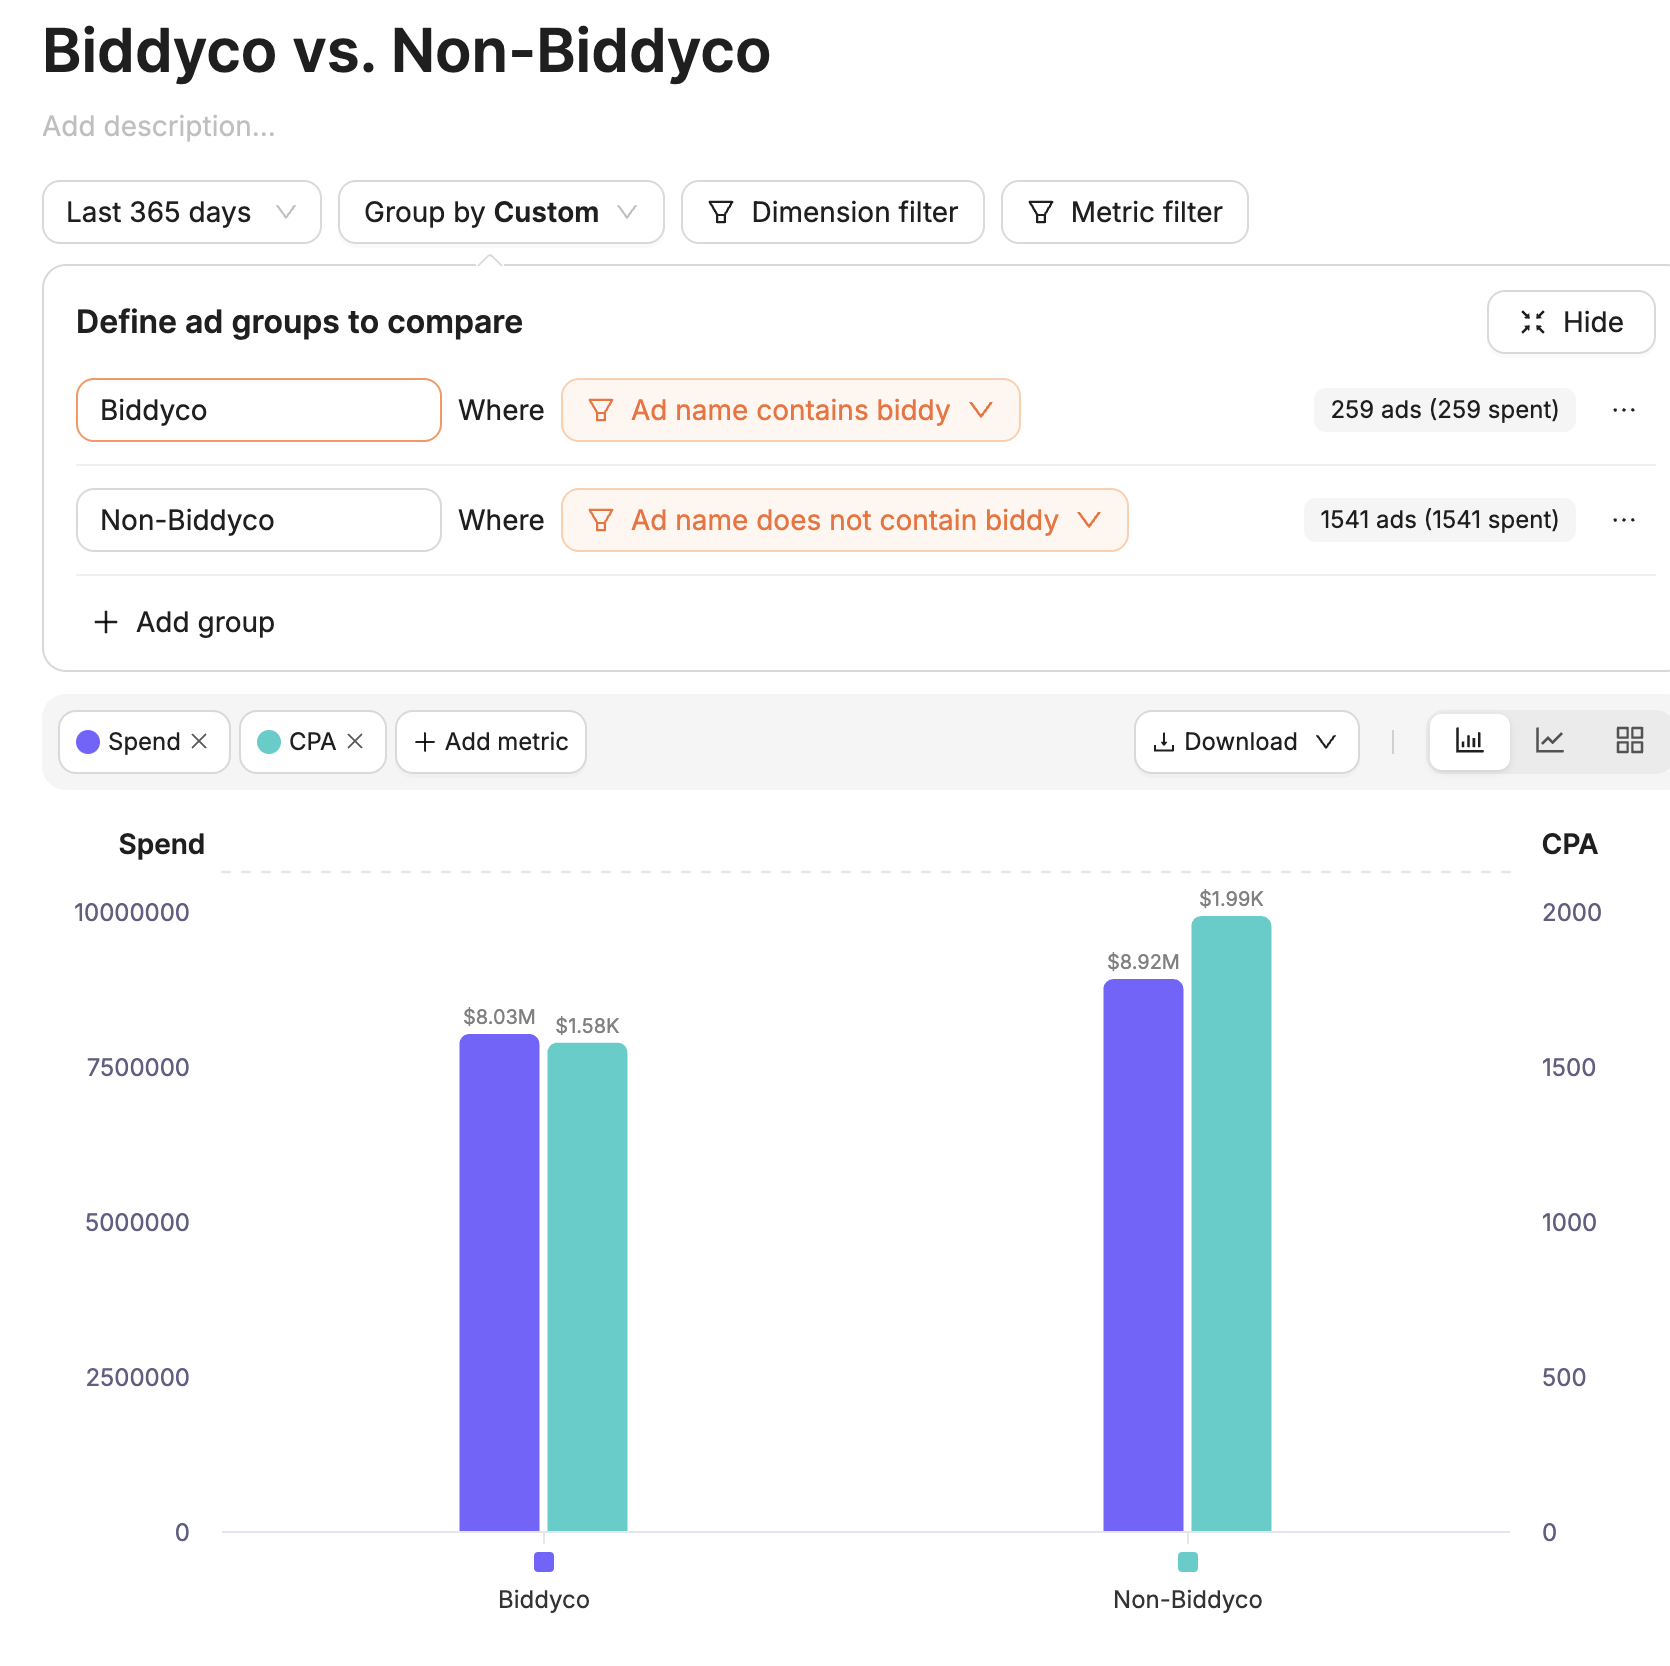Open the Last 365 days date dropdown
This screenshot has width=1670, height=1666.
pos(182,212)
